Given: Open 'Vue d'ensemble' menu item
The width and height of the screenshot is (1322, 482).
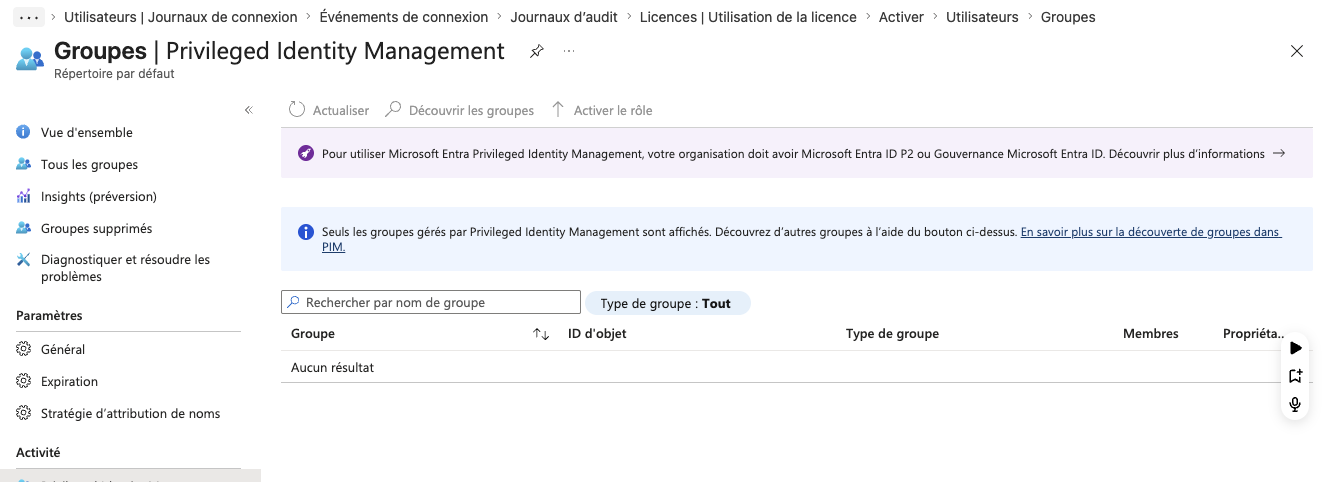Looking at the screenshot, I should (x=86, y=132).
